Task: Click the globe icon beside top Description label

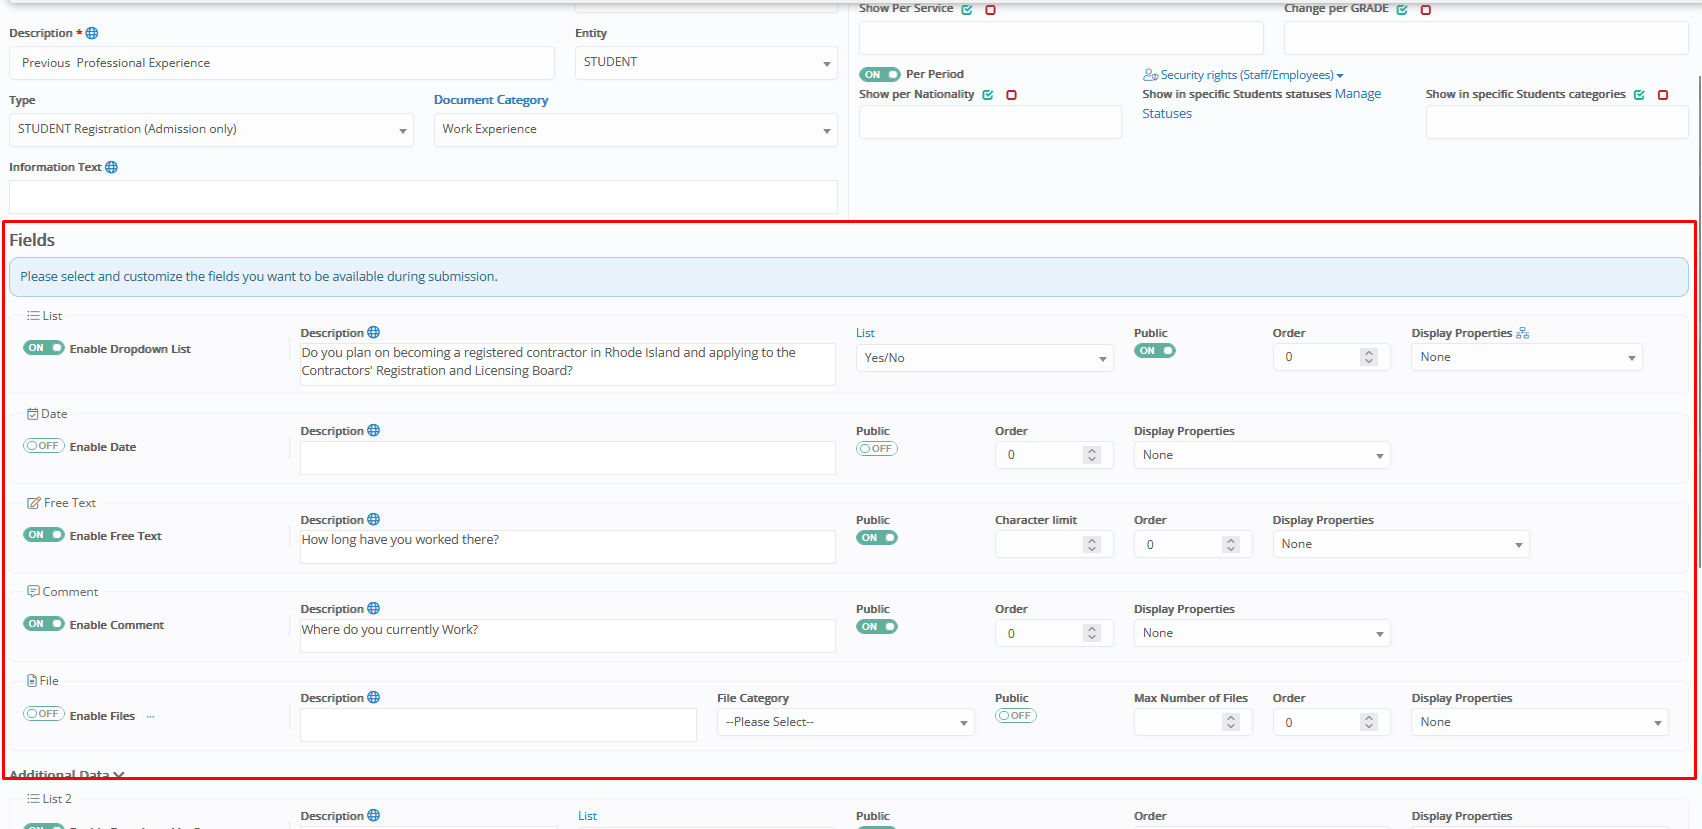Action: [x=92, y=33]
